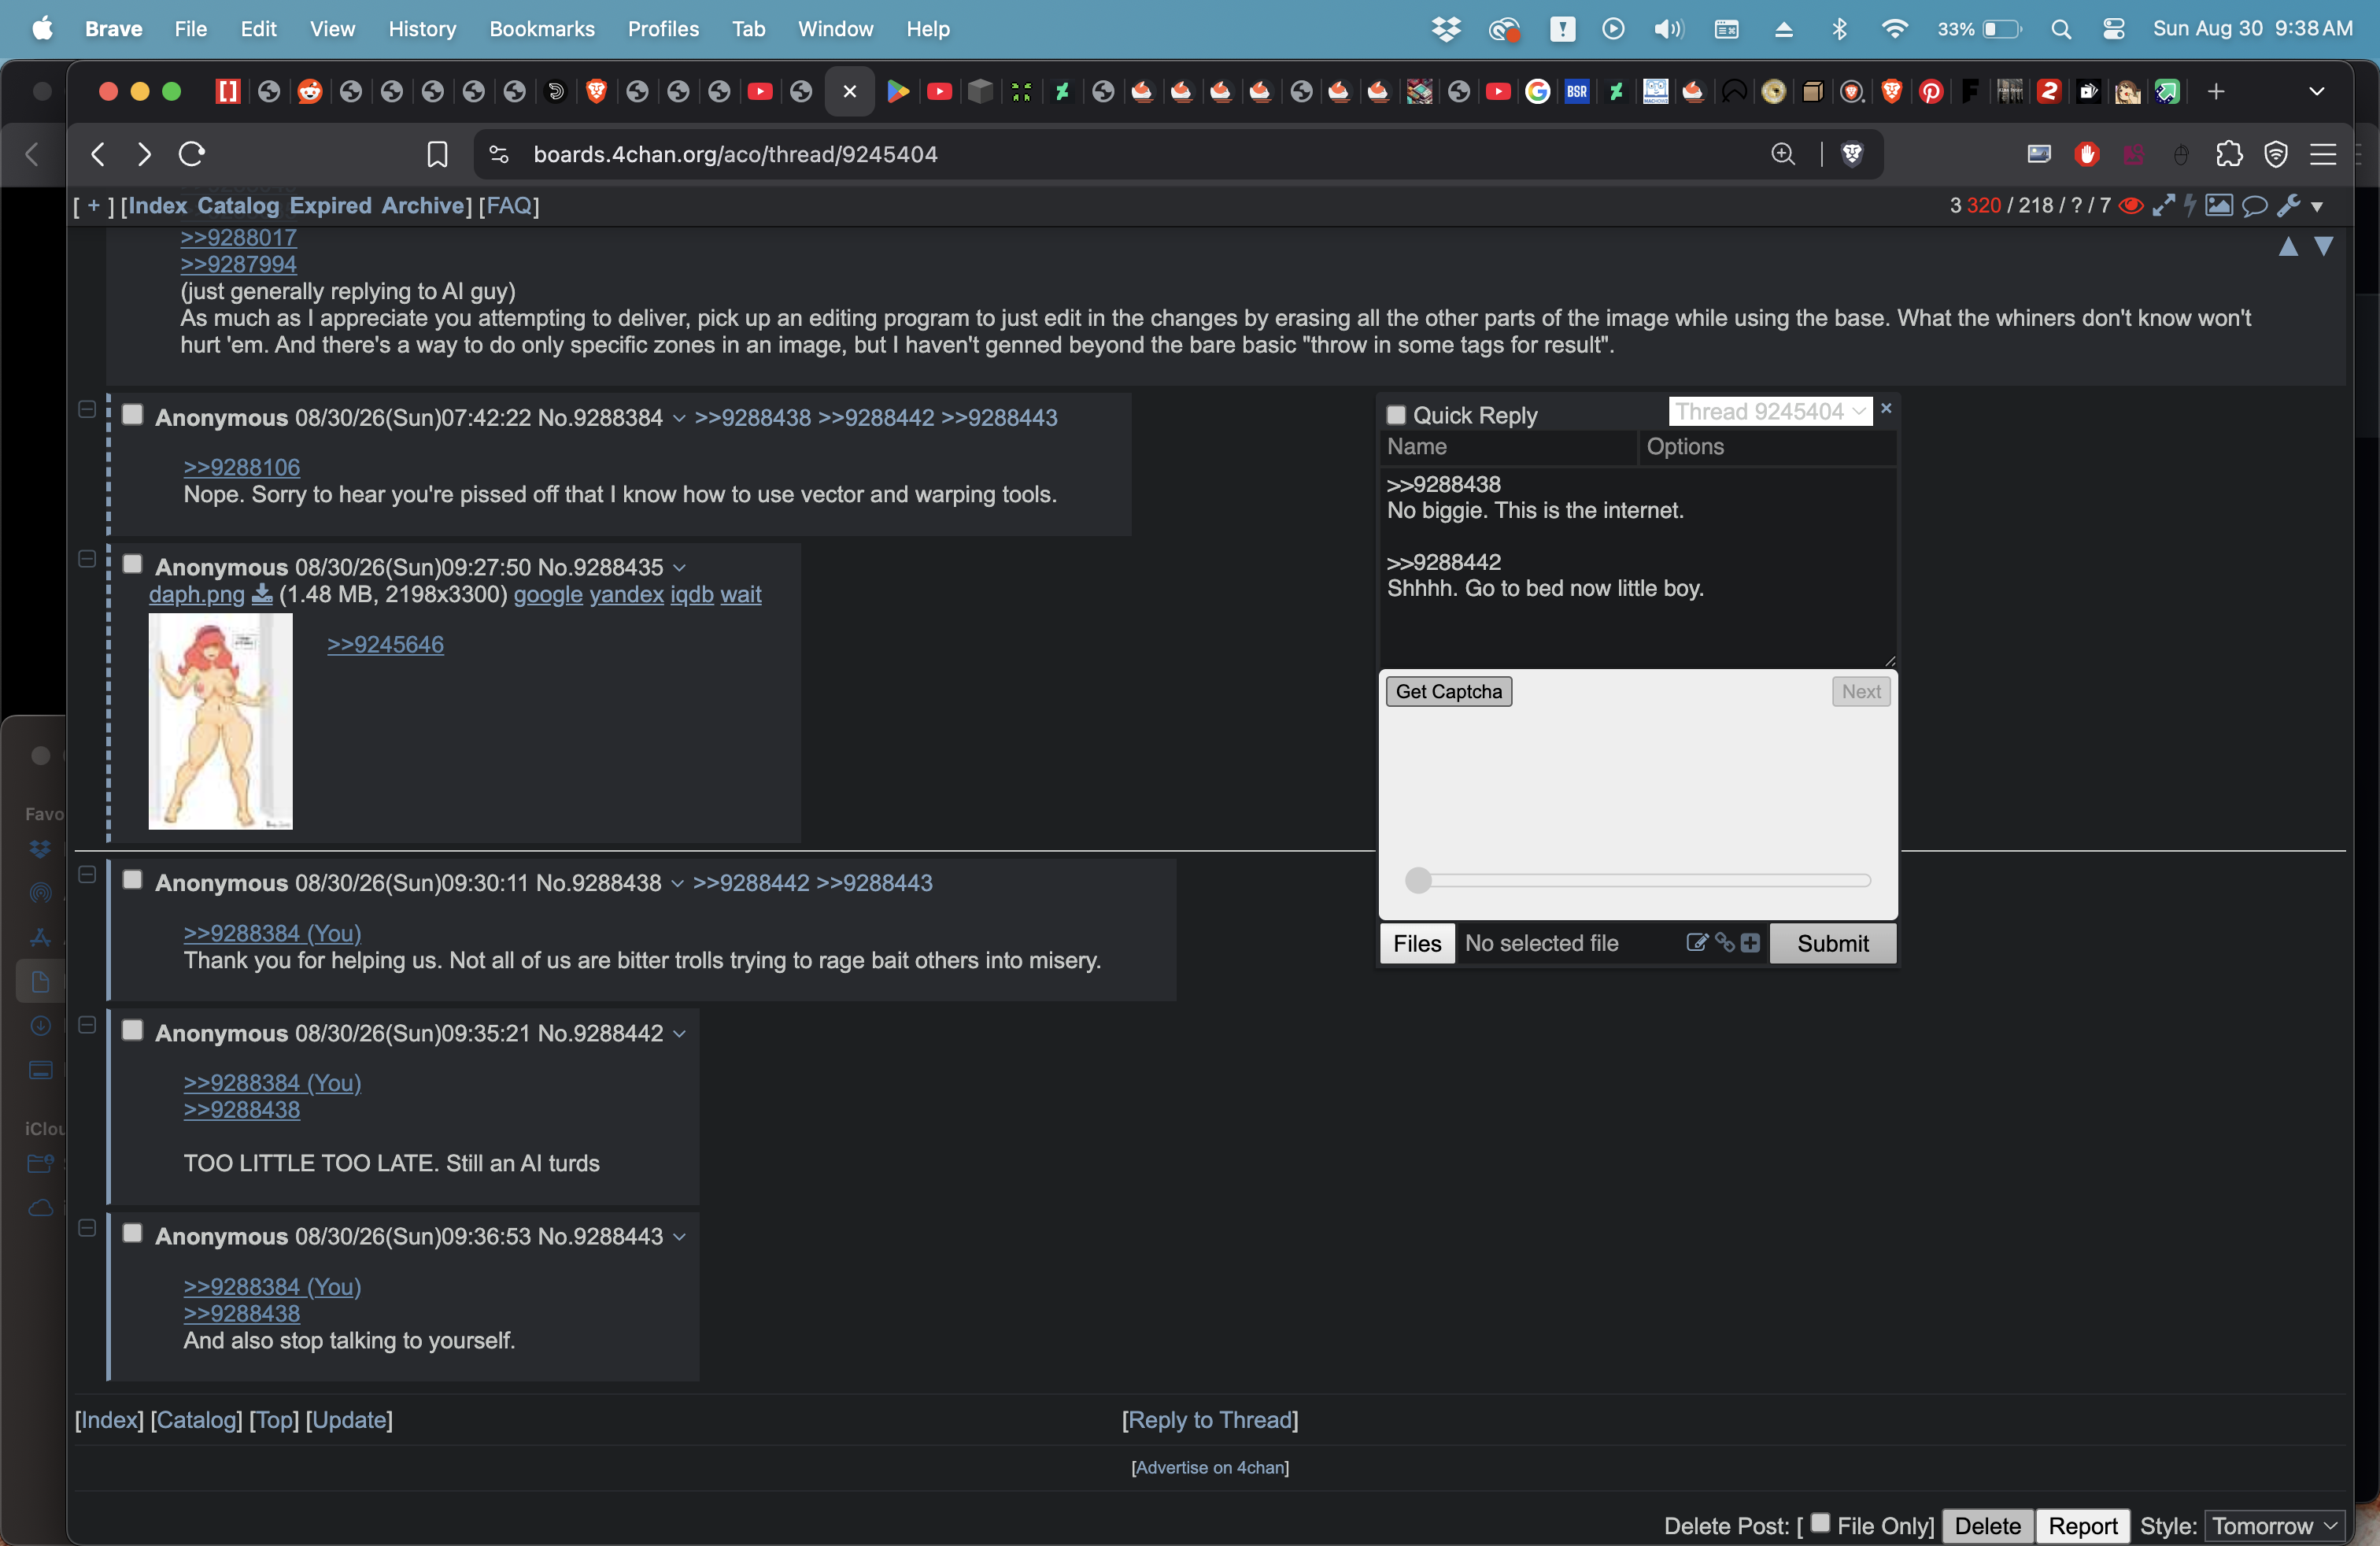Screen dimensions: 2380x1546
Task: Open 4chan X settings wrench icon
Action: (2288, 206)
